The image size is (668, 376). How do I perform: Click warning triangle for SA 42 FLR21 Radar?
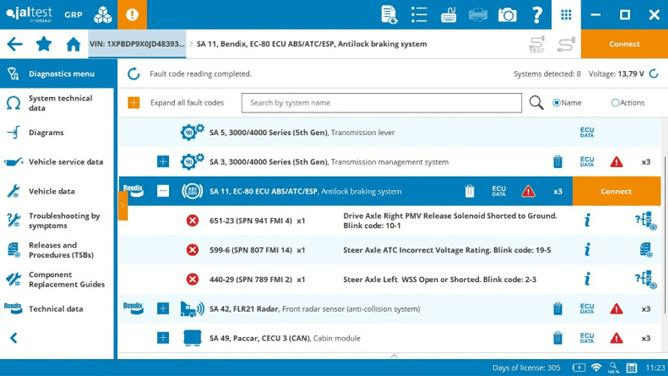616,309
